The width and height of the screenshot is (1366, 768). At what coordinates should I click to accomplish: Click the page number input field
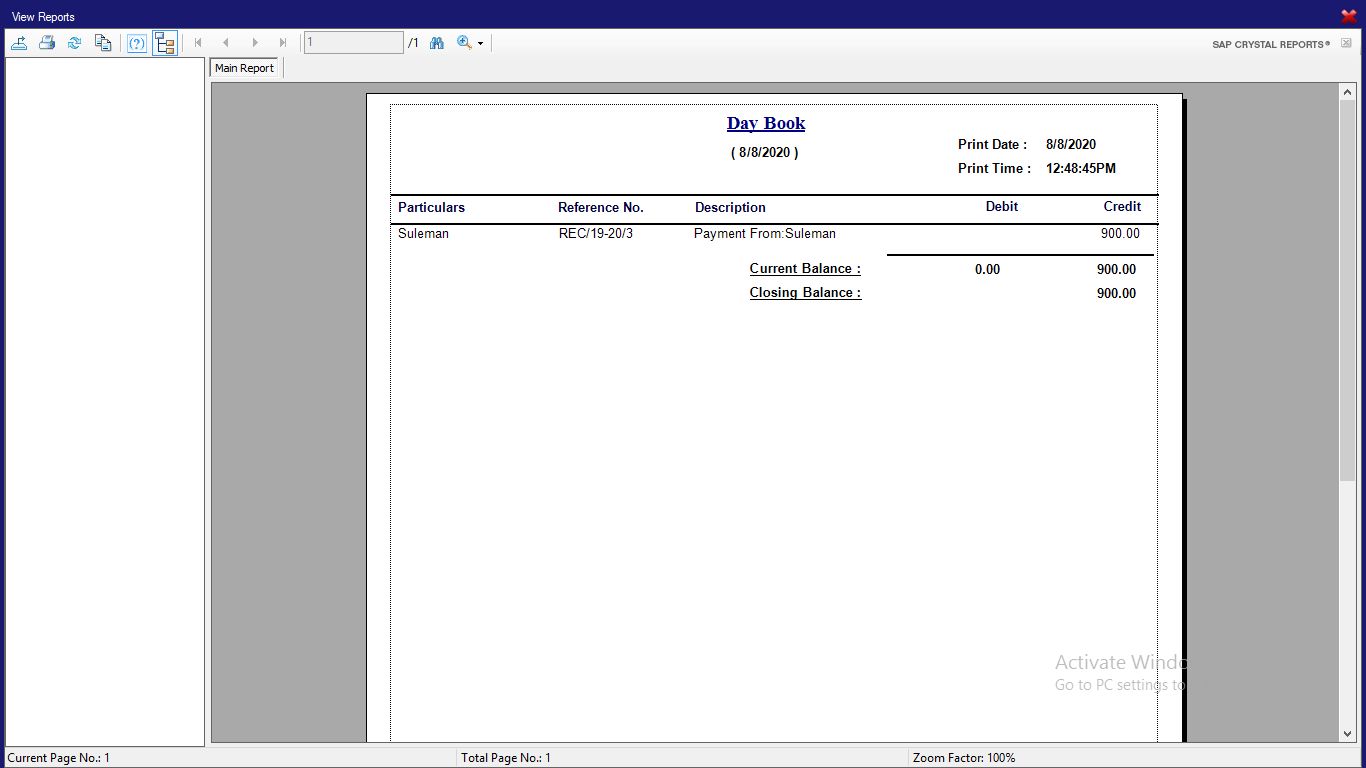tap(354, 43)
